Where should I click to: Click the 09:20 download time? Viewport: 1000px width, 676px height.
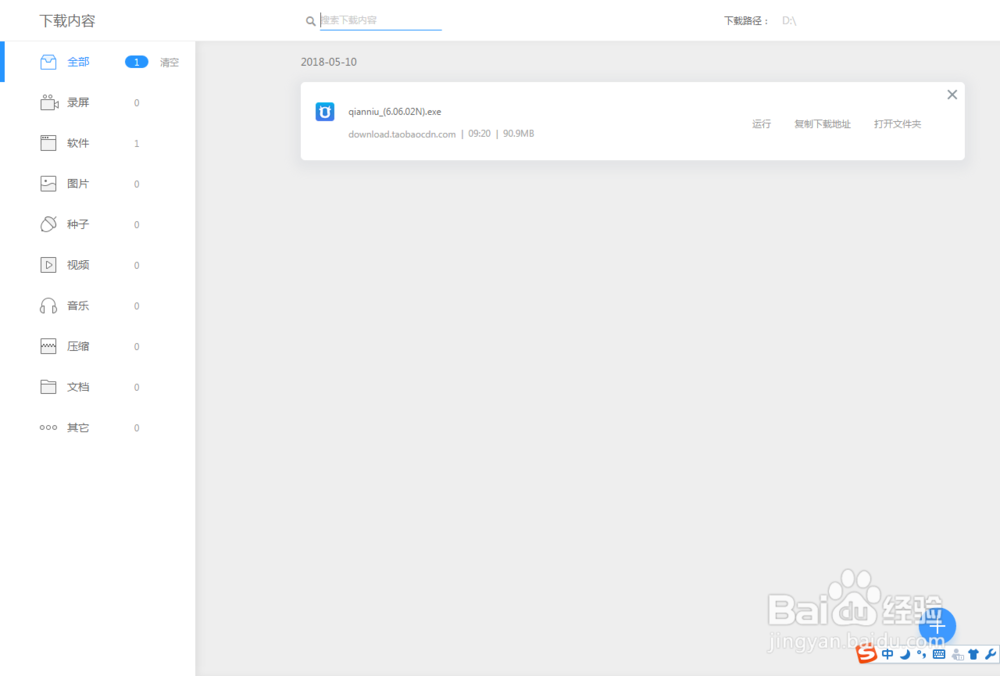click(x=480, y=134)
